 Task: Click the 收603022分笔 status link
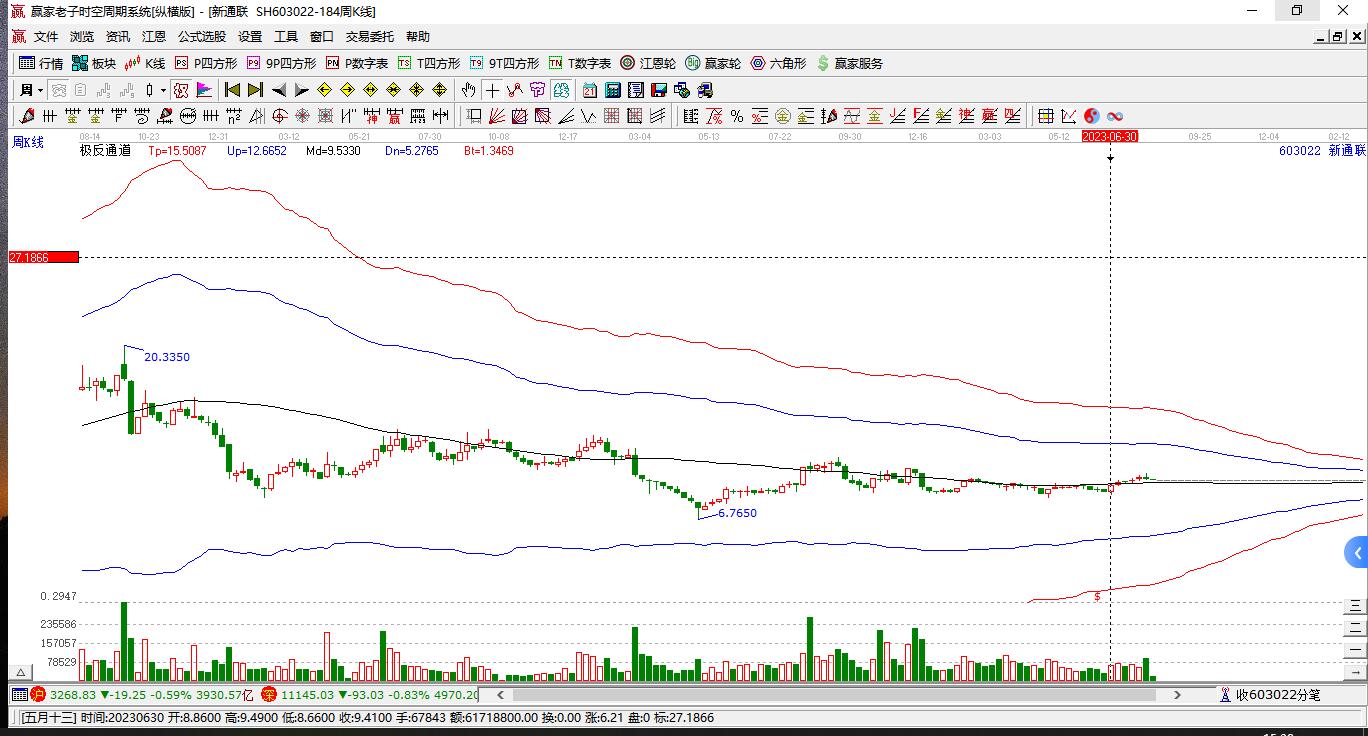tap(1276, 695)
